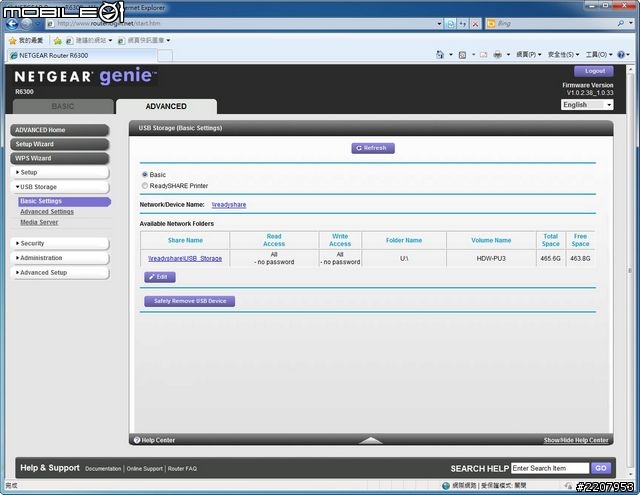
Task: Click the Volume Name column header
Action: (x=491, y=240)
